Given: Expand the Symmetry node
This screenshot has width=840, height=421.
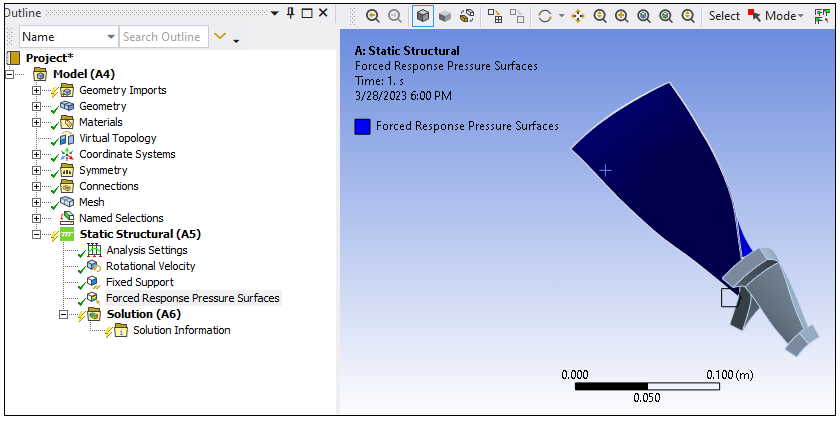Looking at the screenshot, I should pyautogui.click(x=36, y=171).
